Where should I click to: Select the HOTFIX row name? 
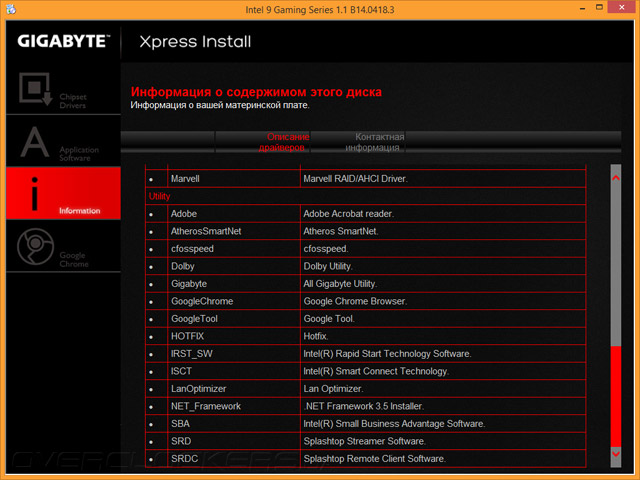tap(187, 337)
